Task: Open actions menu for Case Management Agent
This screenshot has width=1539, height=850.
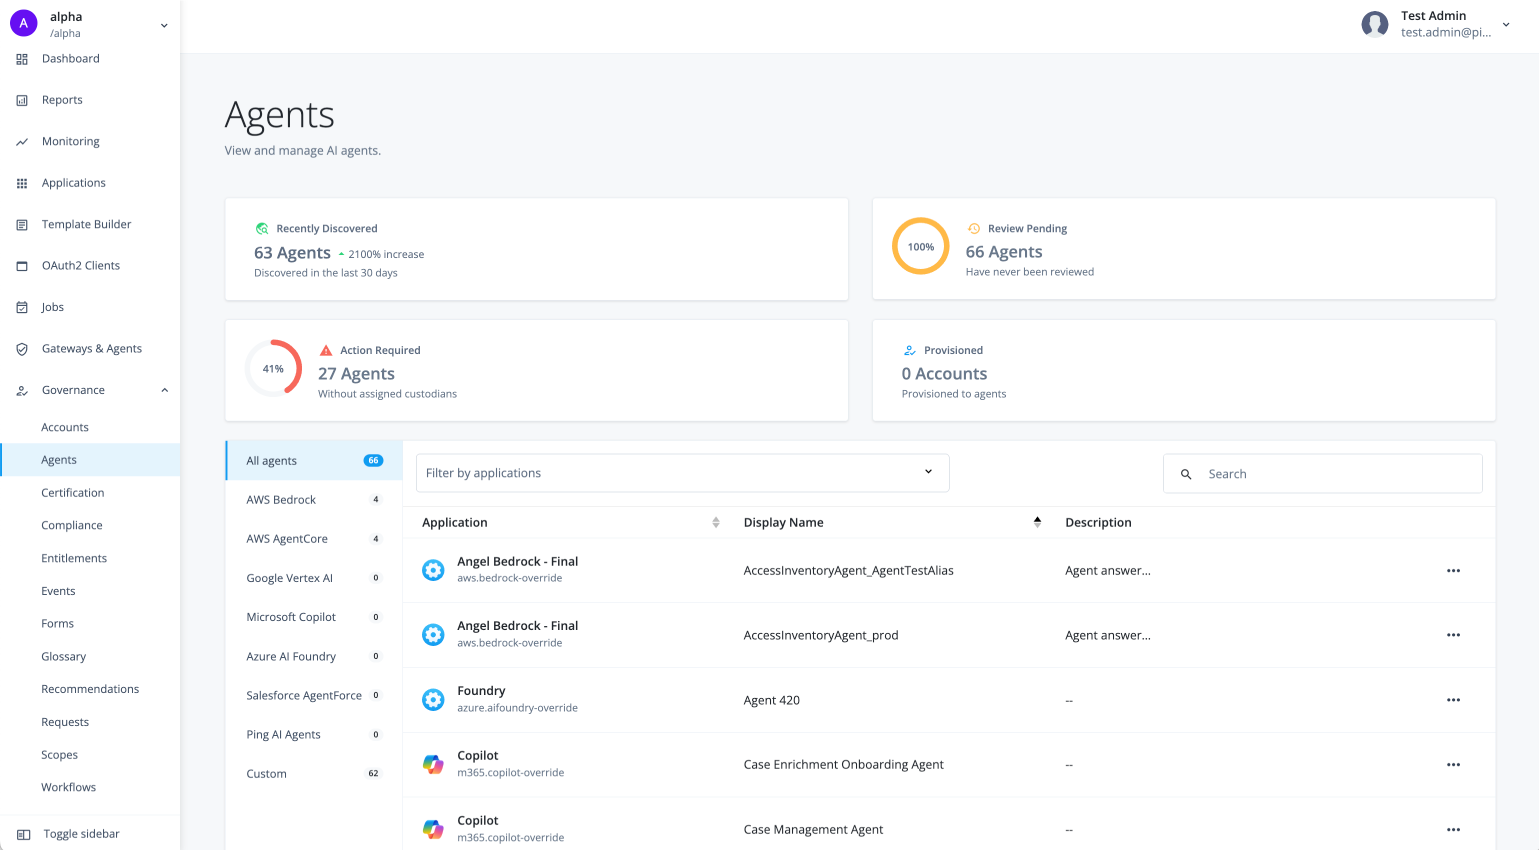Action: tap(1453, 829)
